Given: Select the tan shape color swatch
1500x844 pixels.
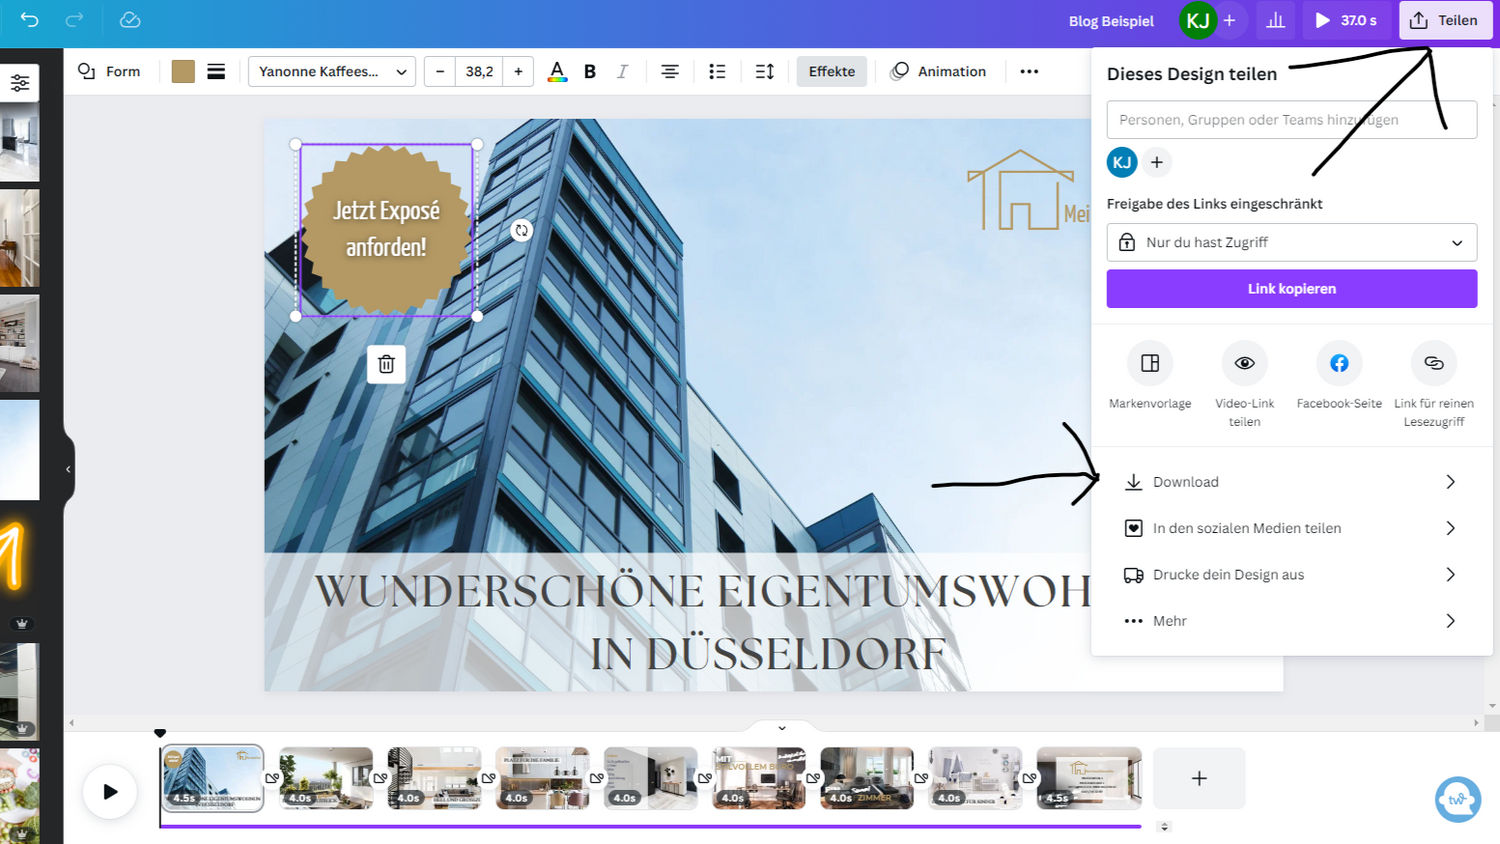Looking at the screenshot, I should pos(183,71).
